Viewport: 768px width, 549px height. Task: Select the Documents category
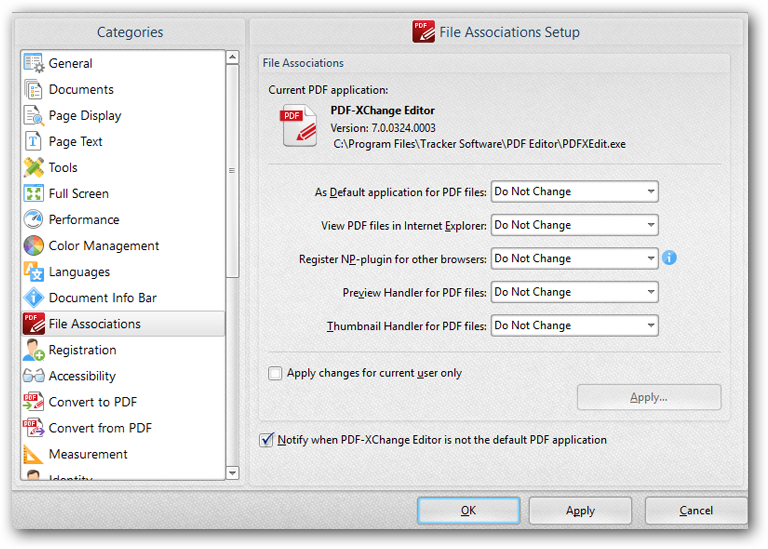click(x=123, y=90)
